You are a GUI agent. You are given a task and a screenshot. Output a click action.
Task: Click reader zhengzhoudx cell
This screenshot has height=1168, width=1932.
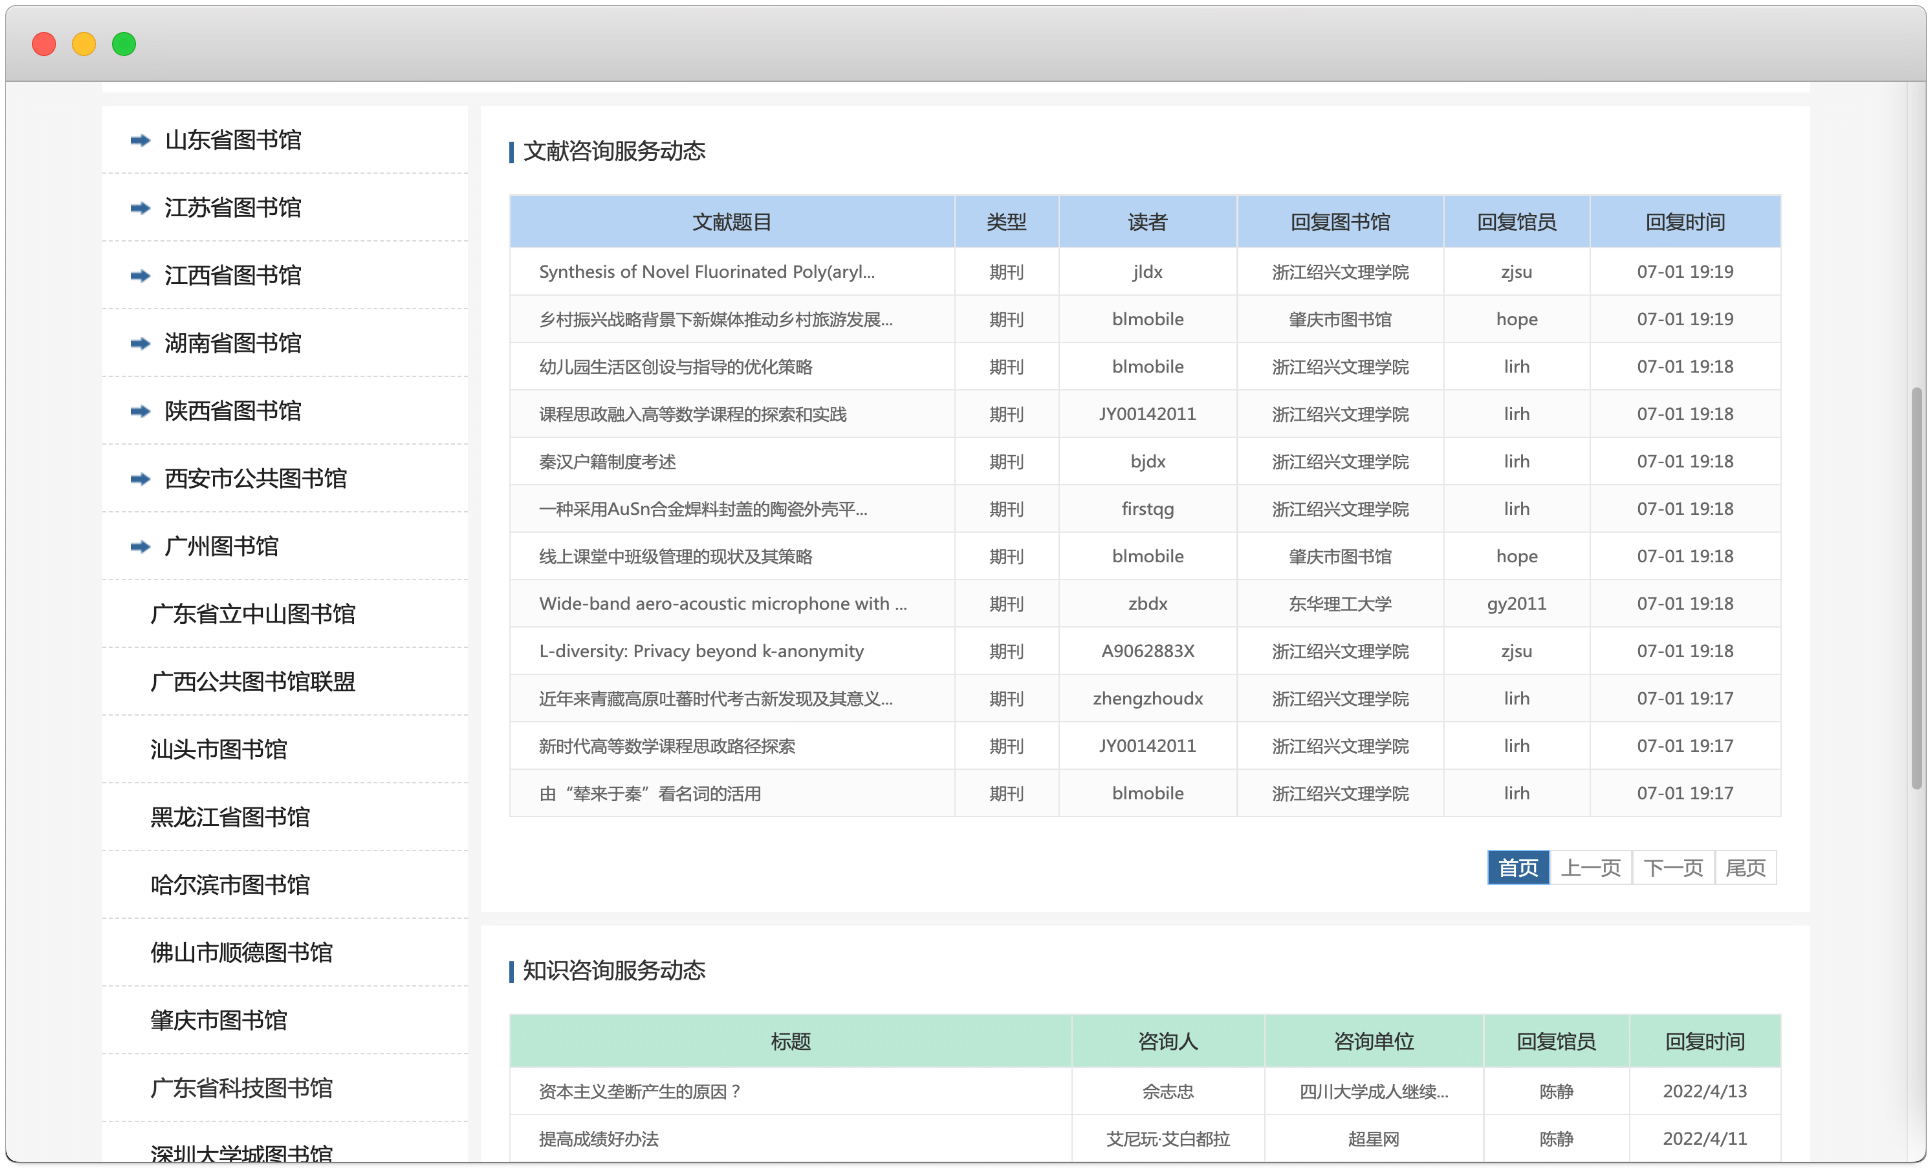pos(1148,699)
